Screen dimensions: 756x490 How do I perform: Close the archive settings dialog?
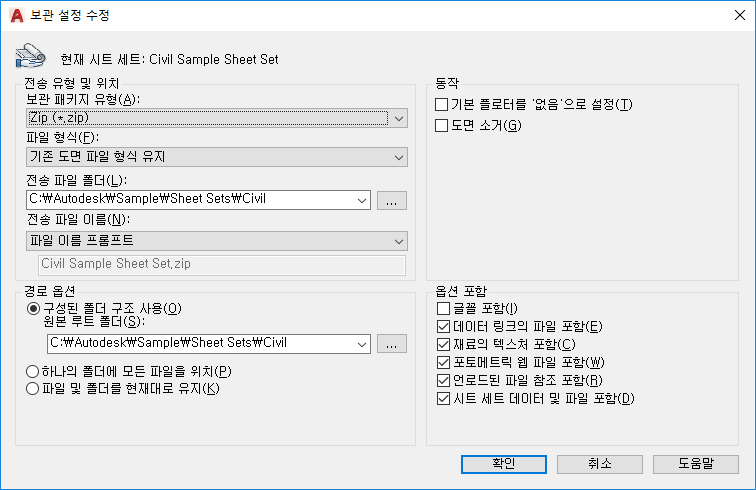click(x=737, y=16)
